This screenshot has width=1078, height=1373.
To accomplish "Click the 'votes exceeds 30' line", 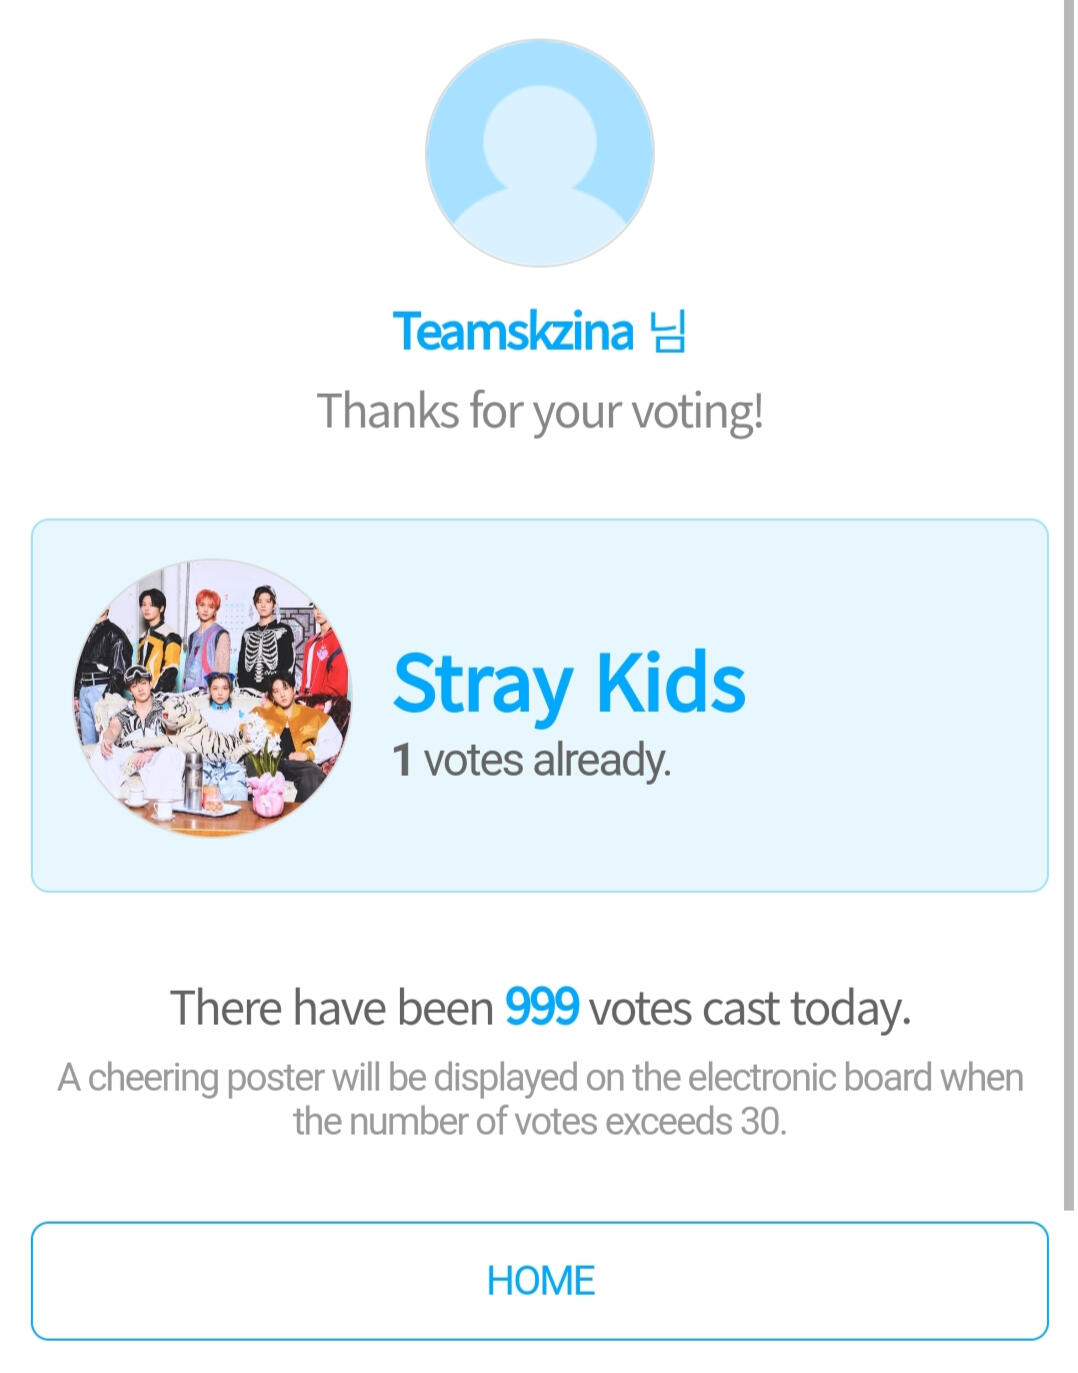I will pos(540,1121).
